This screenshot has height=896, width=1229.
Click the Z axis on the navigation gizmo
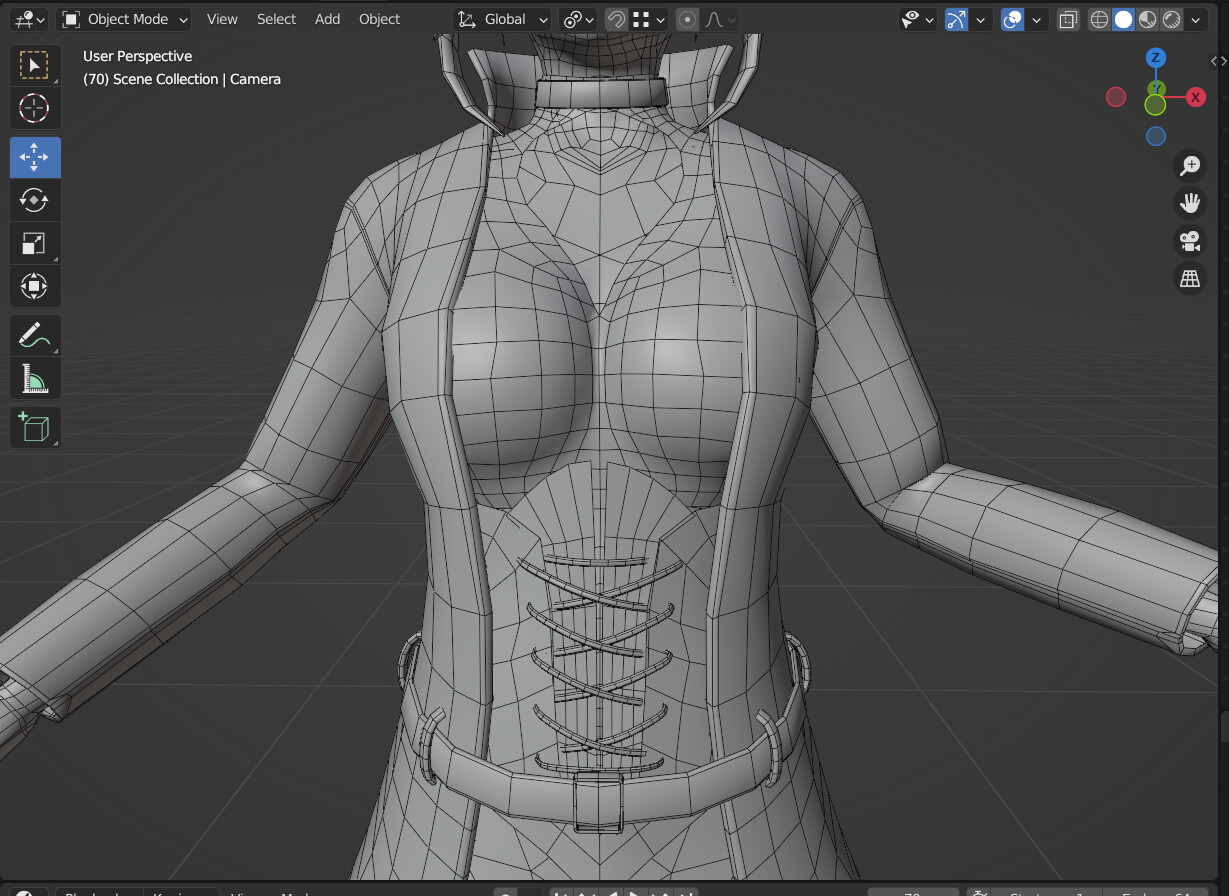pos(1155,58)
